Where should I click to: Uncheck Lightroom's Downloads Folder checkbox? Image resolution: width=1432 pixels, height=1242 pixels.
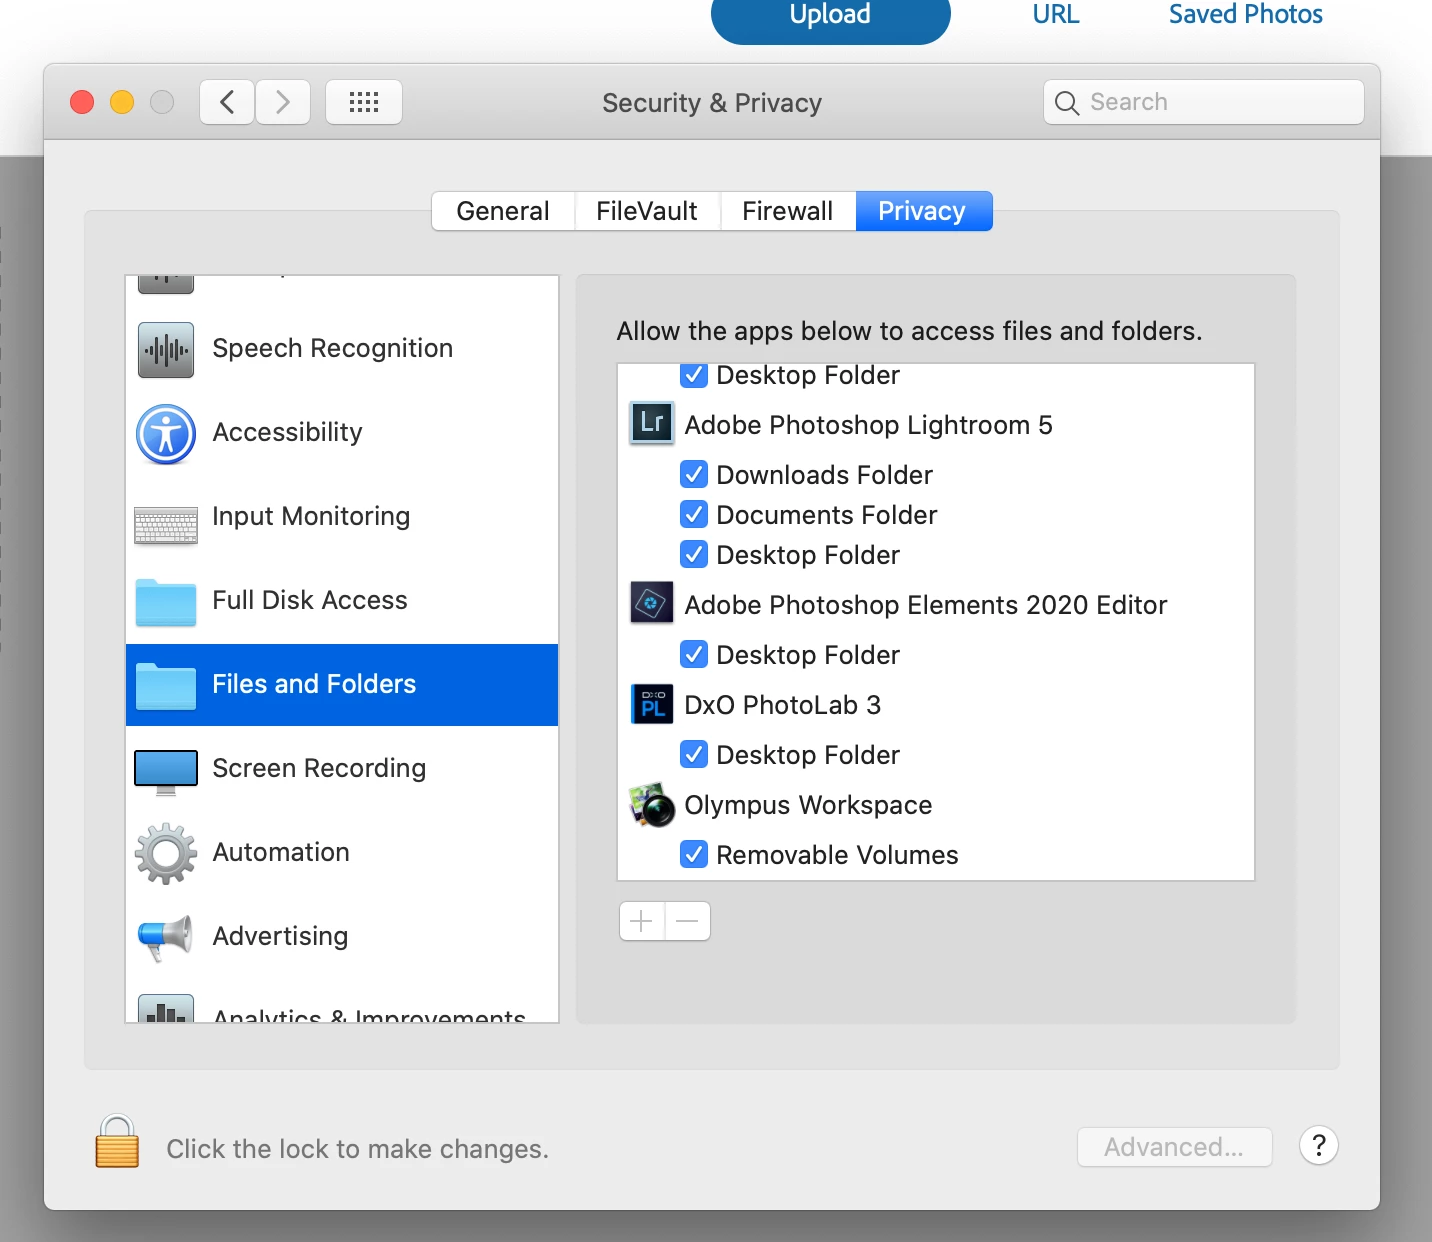[x=694, y=474]
